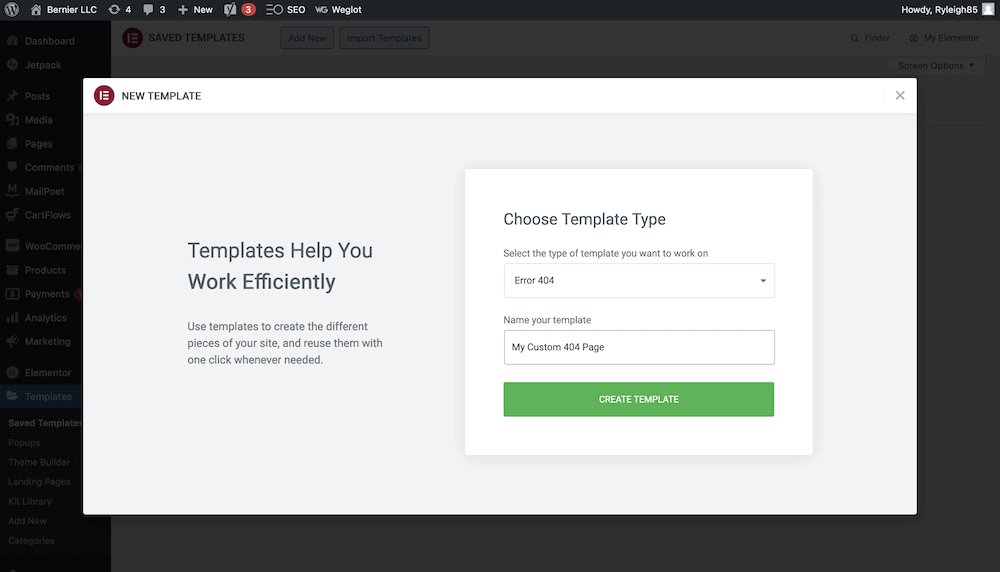
Task: Open the Error 404 template type dropdown
Action: tap(639, 281)
